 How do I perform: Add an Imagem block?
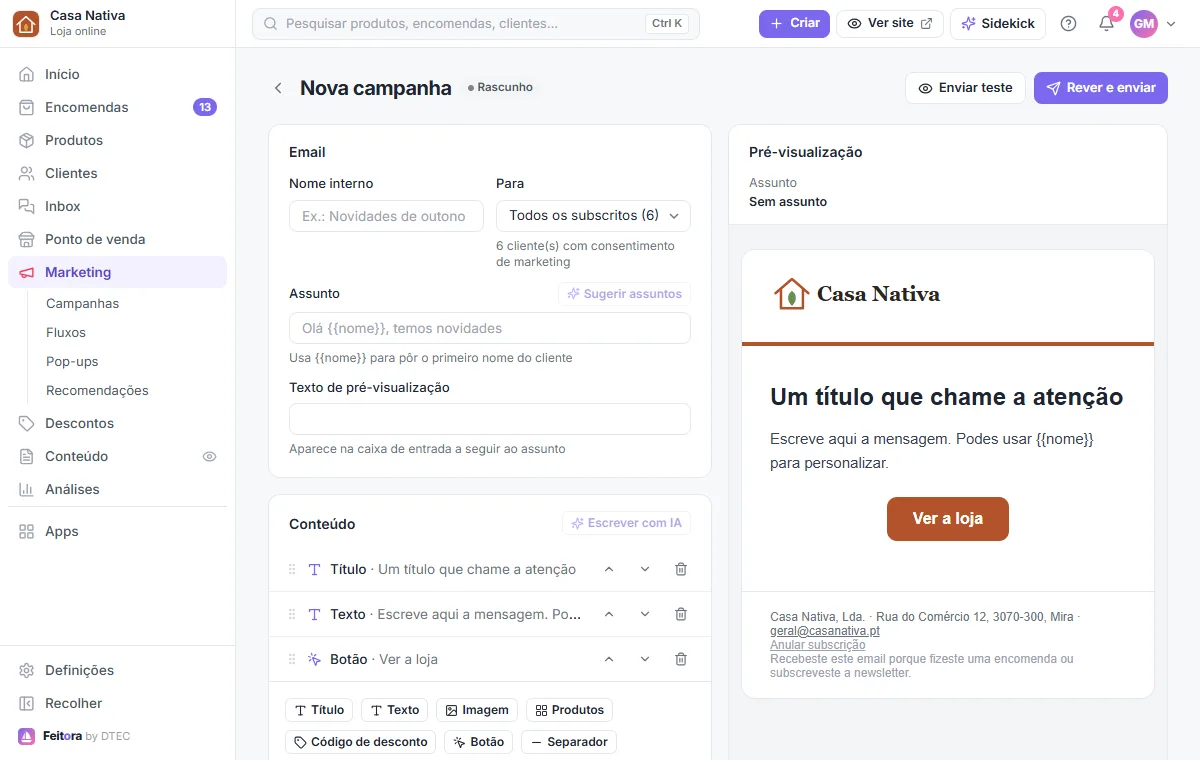[477, 710]
